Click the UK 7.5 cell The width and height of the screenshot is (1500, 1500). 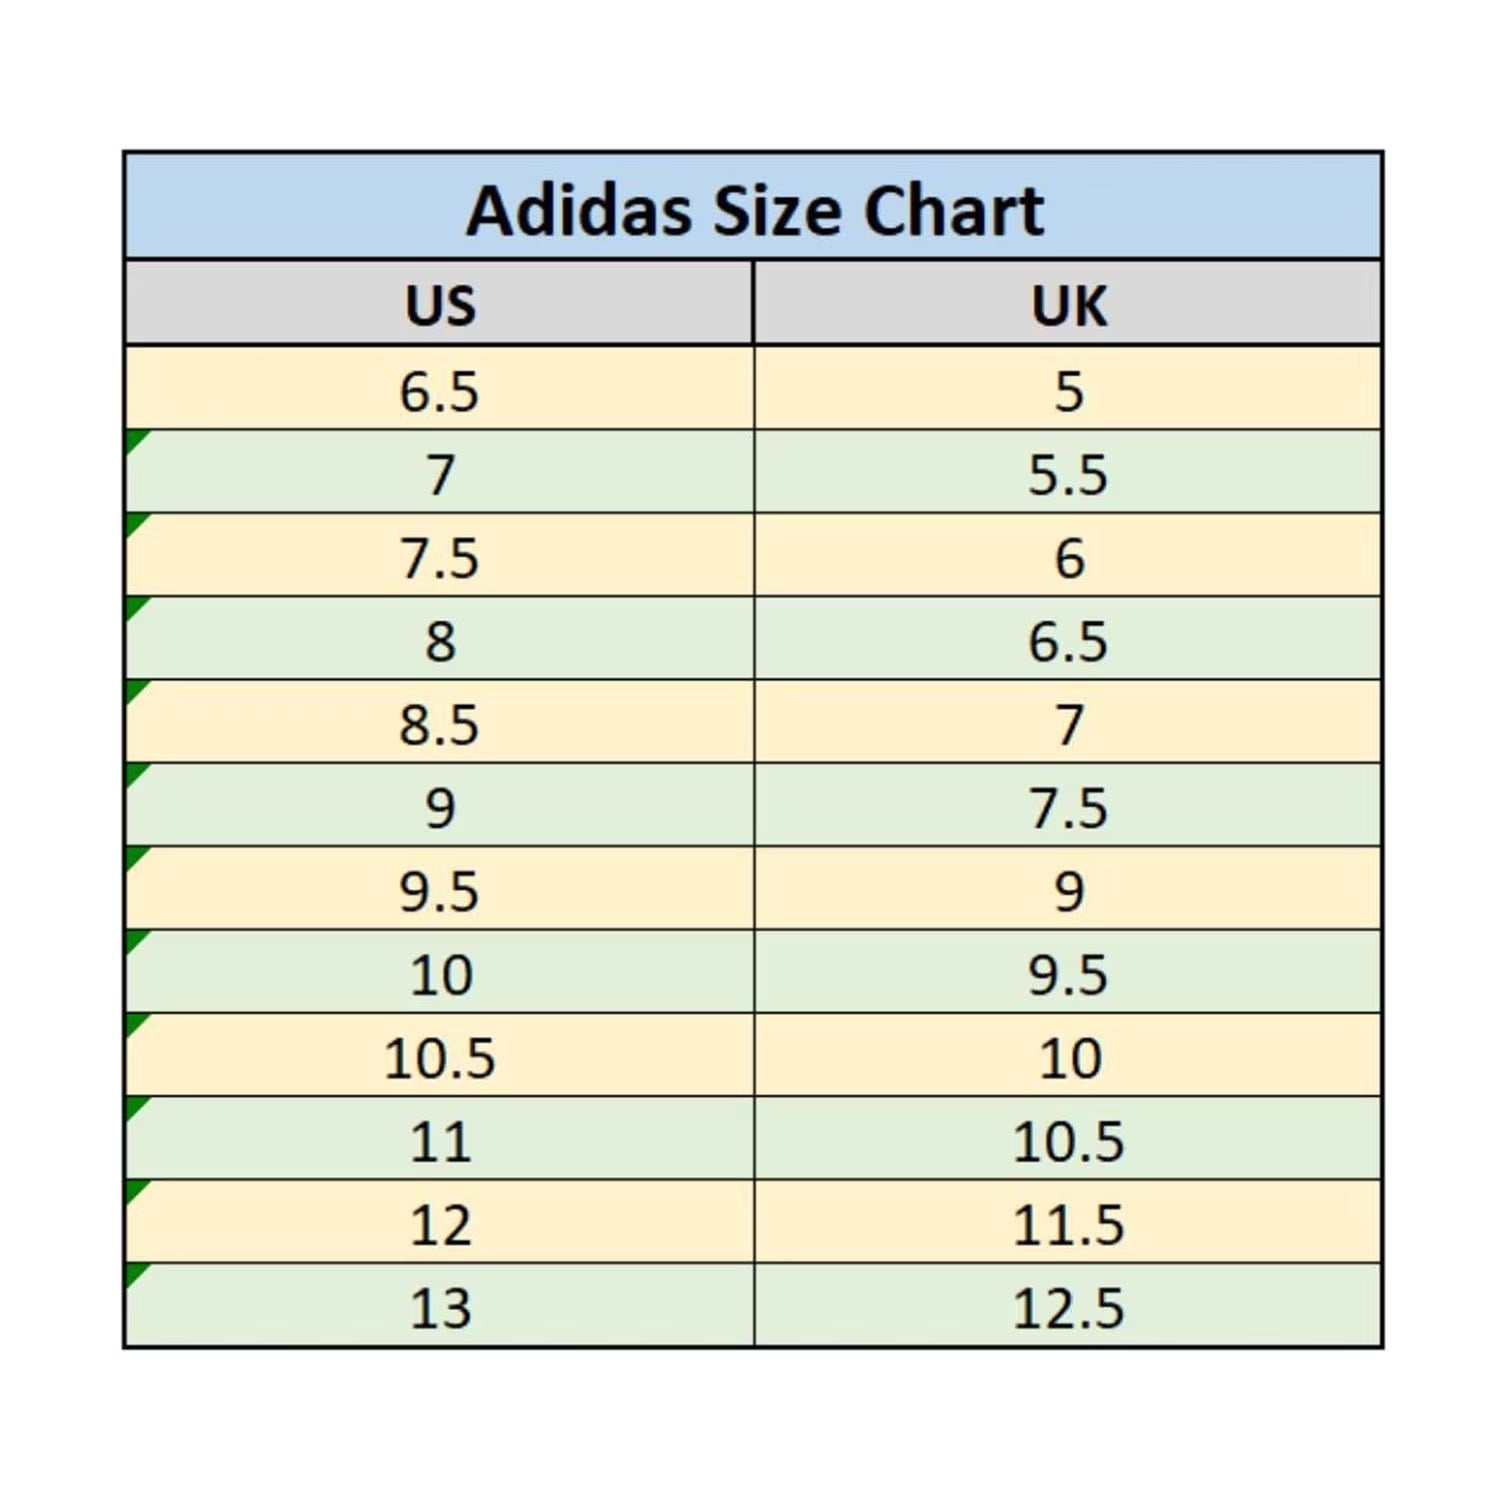coord(1068,807)
